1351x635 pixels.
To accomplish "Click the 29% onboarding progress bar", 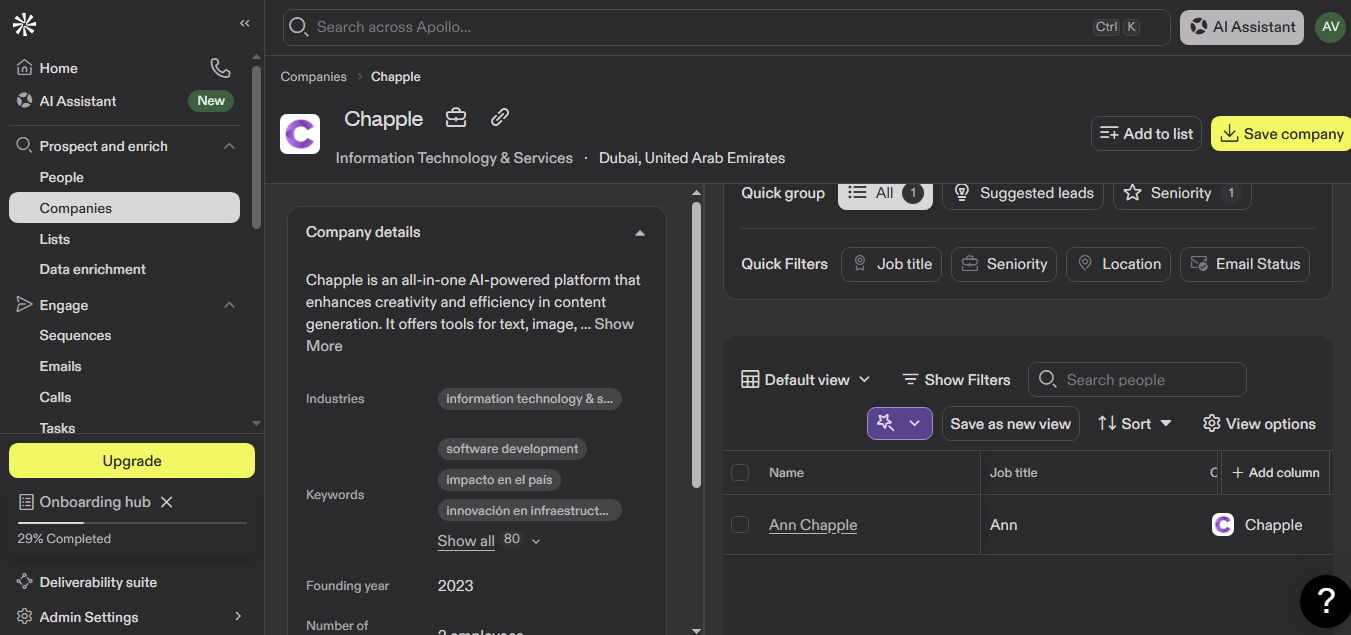I will [132, 522].
